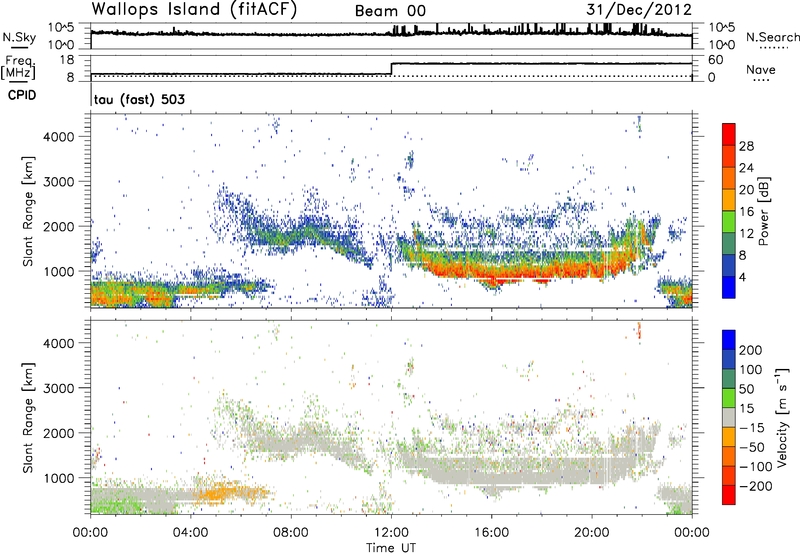Click the '04:00' time axis tick label

point(190,533)
